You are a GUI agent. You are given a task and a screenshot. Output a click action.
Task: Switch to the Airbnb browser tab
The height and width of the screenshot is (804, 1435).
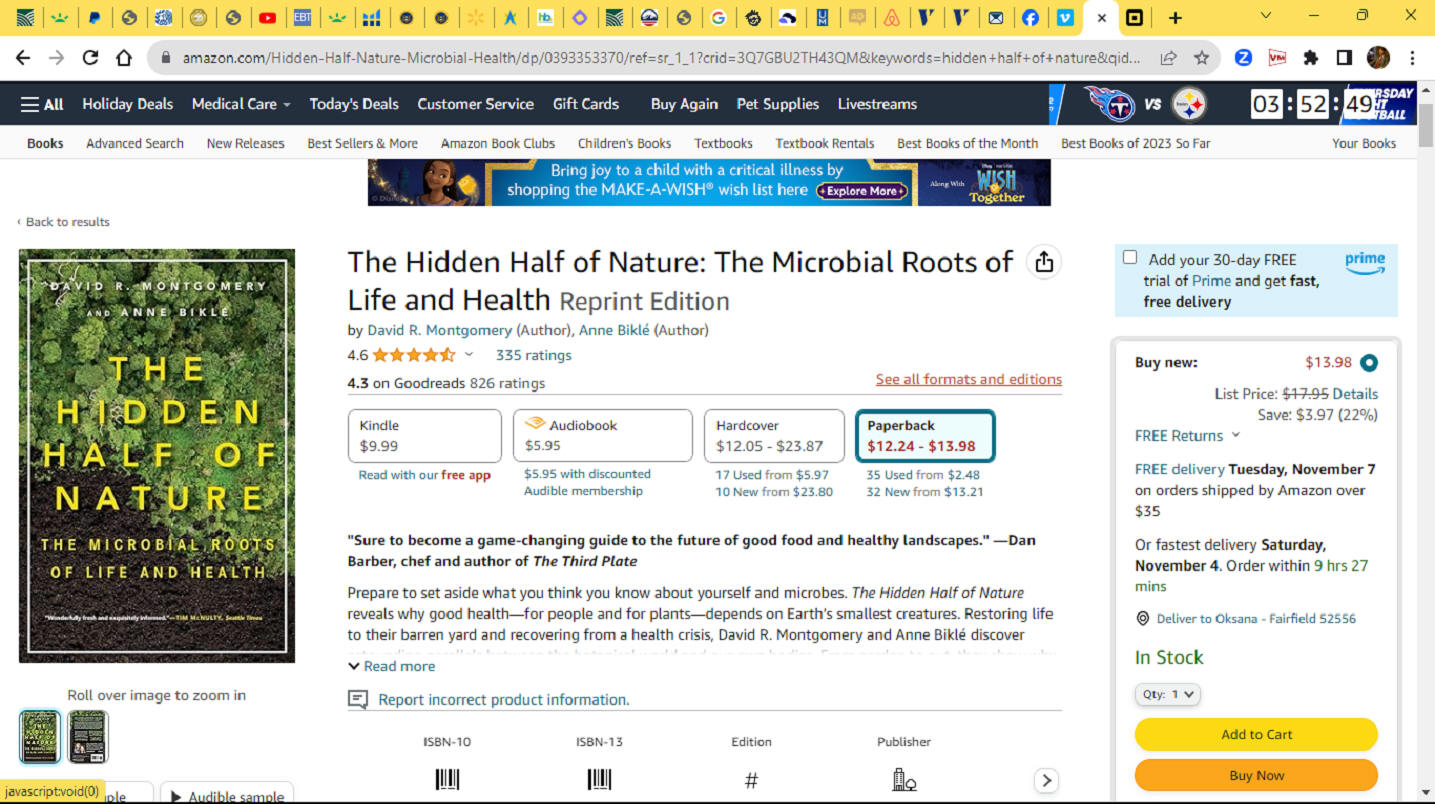pos(892,17)
